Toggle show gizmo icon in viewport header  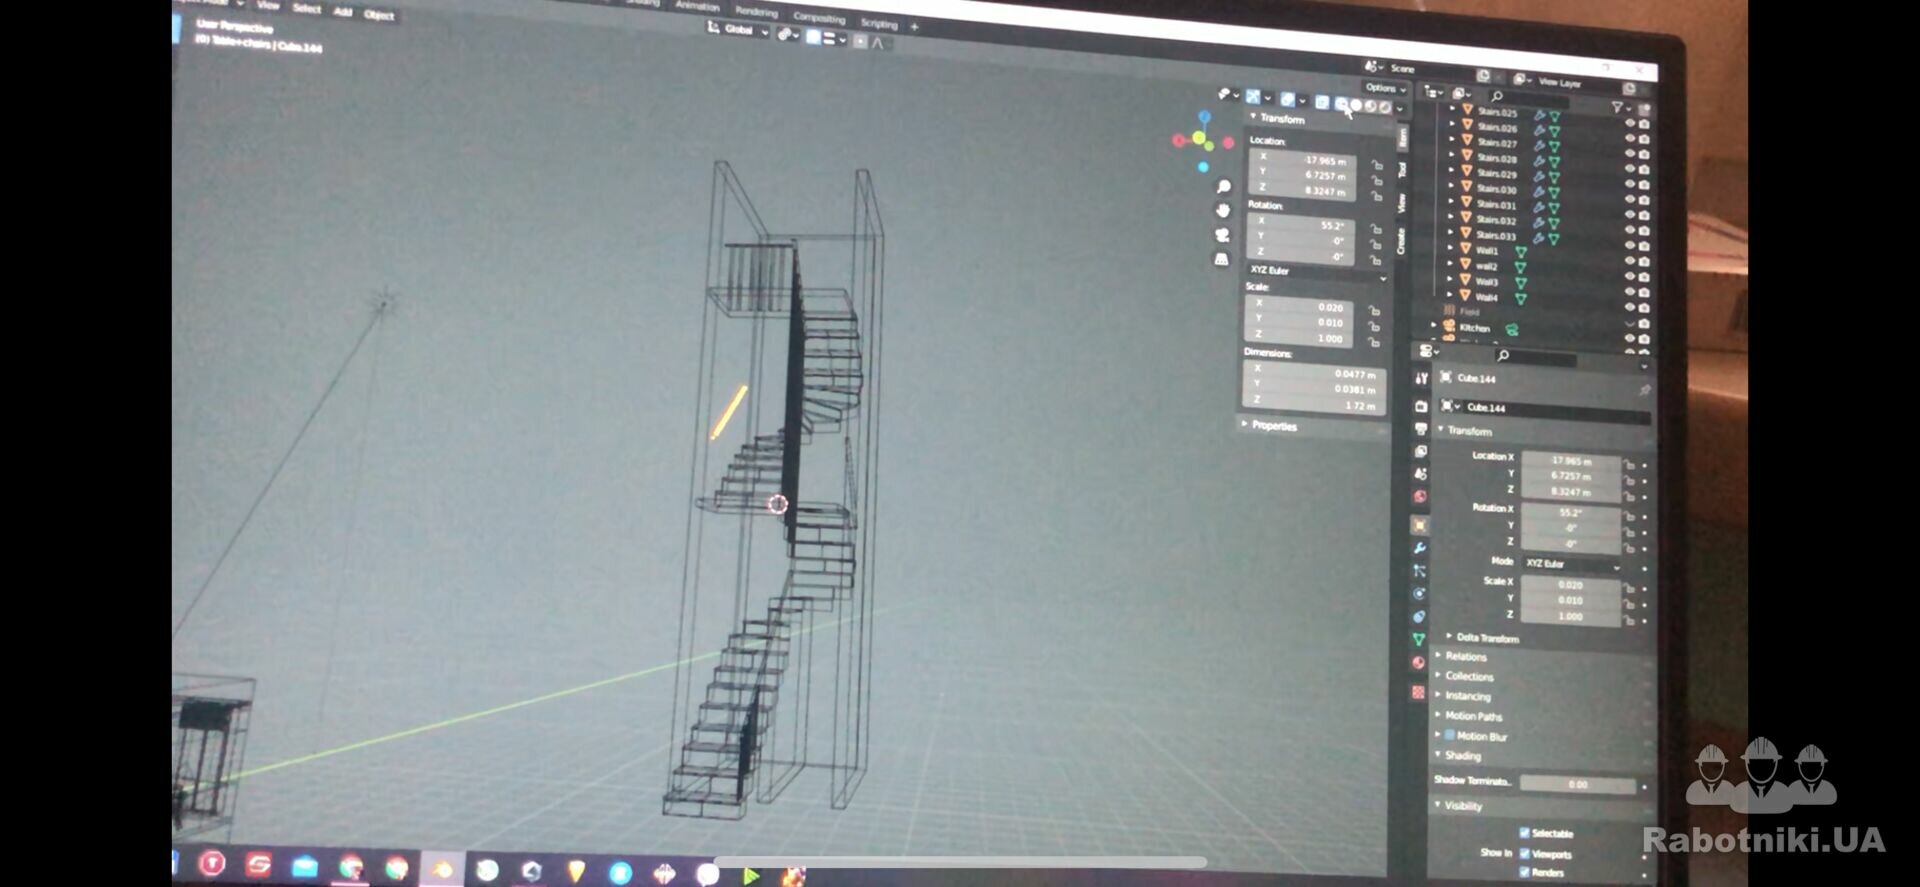click(1253, 96)
